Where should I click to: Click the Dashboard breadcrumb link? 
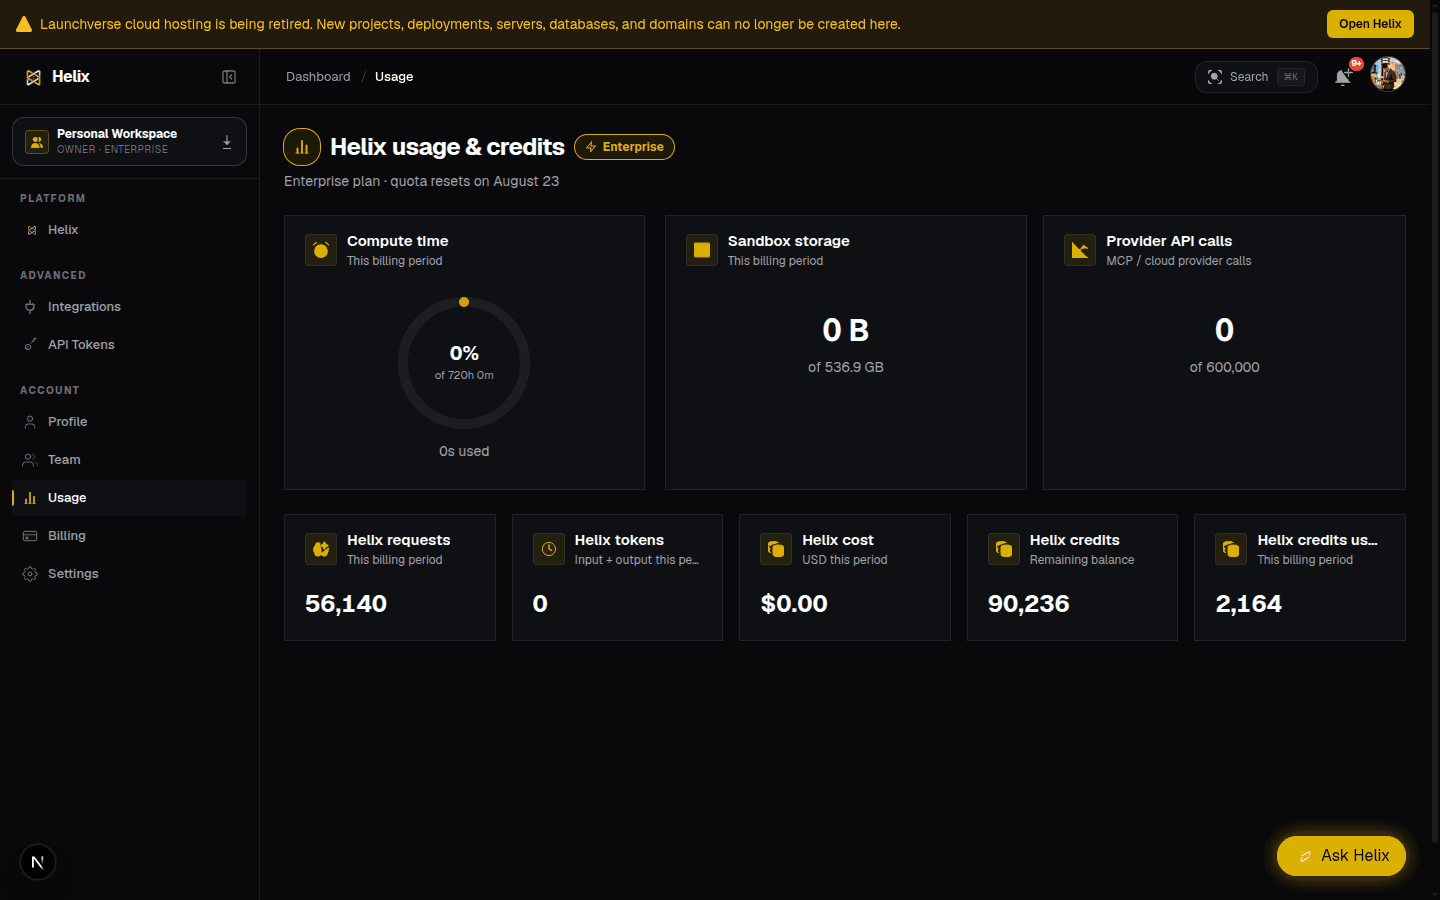coord(318,77)
